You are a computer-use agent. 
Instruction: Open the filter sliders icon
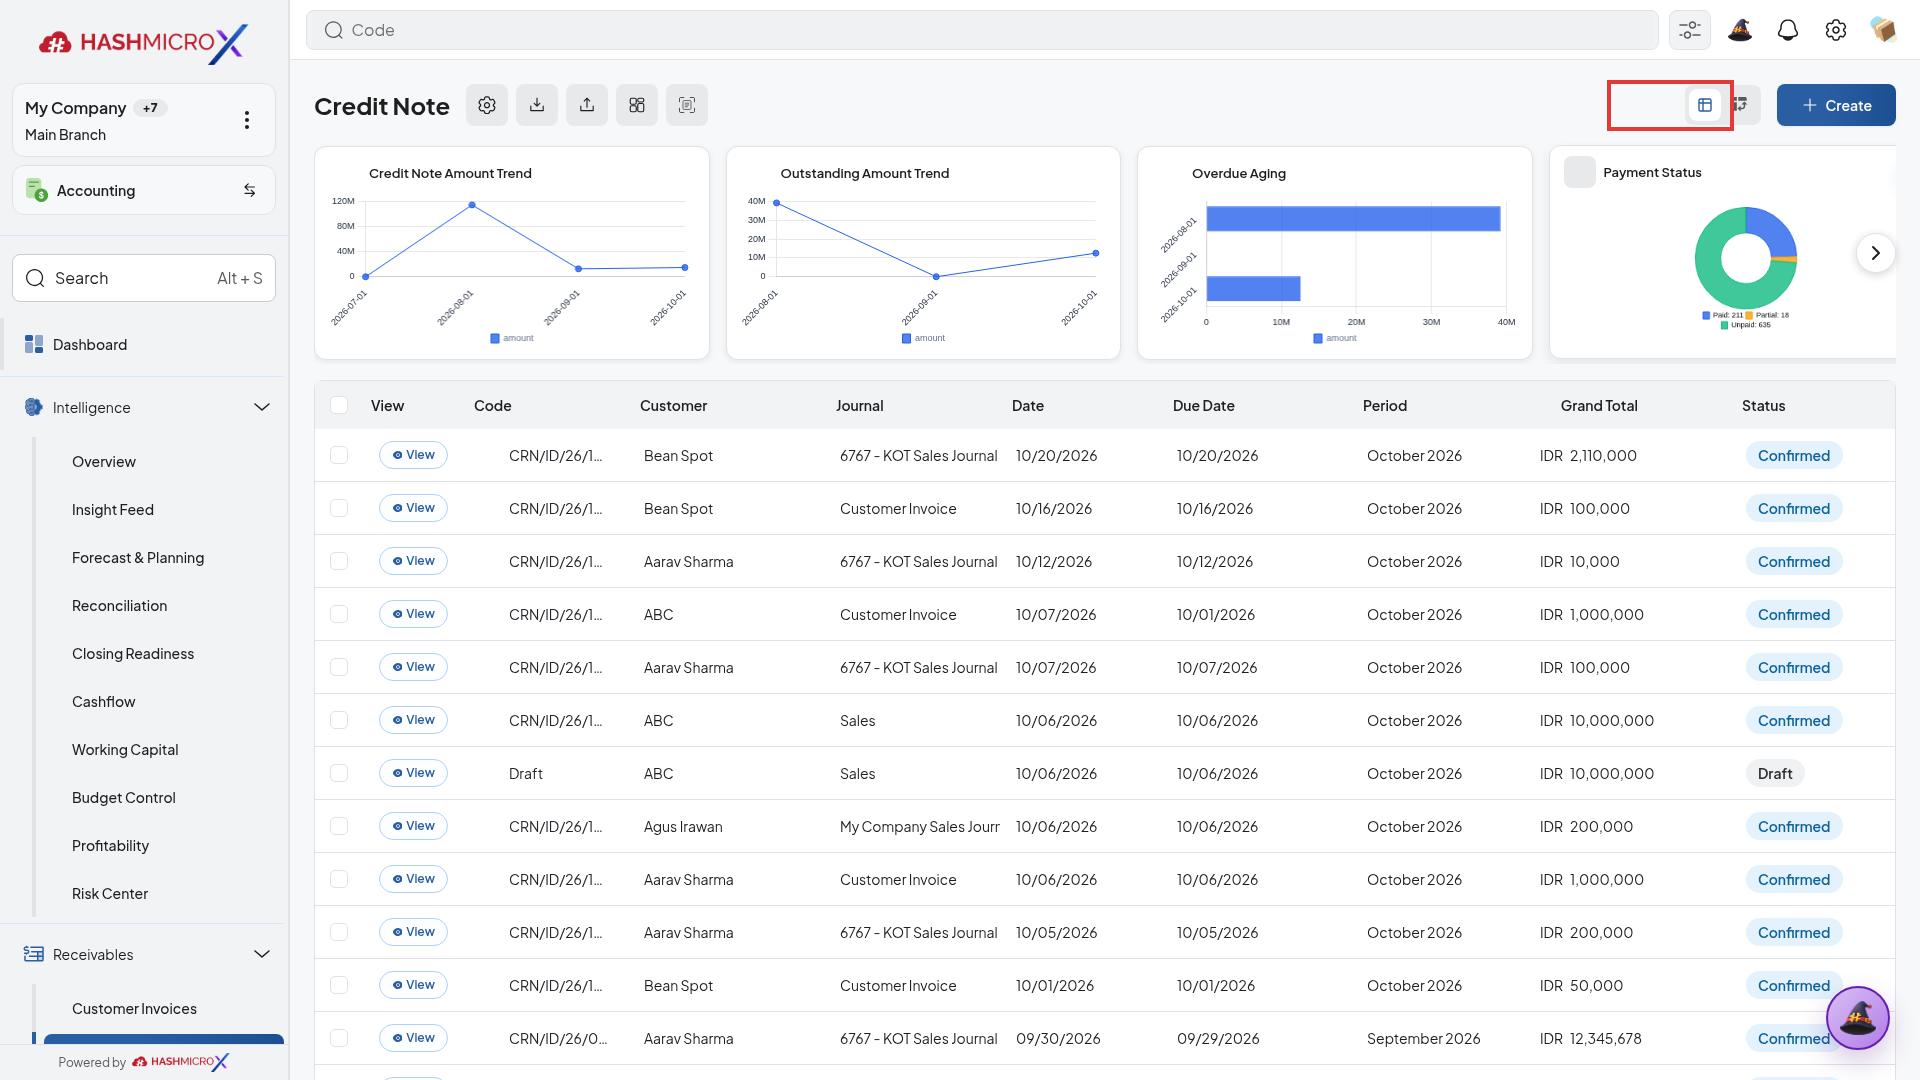tap(1690, 30)
